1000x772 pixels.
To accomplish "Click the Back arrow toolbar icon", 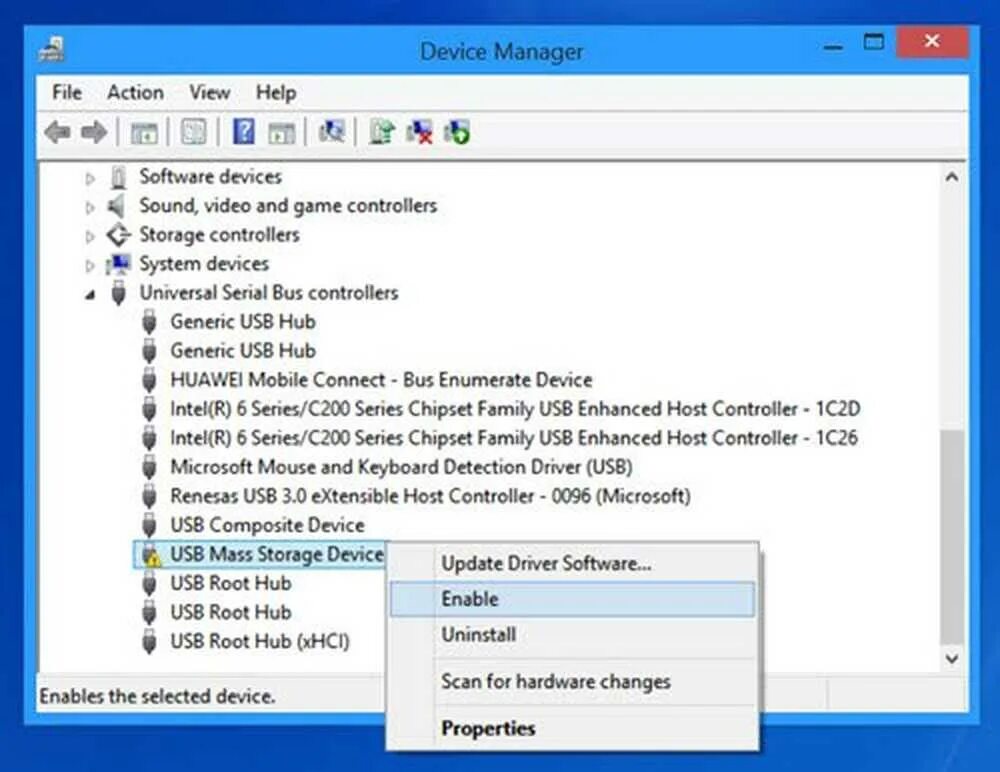I will pyautogui.click(x=57, y=133).
